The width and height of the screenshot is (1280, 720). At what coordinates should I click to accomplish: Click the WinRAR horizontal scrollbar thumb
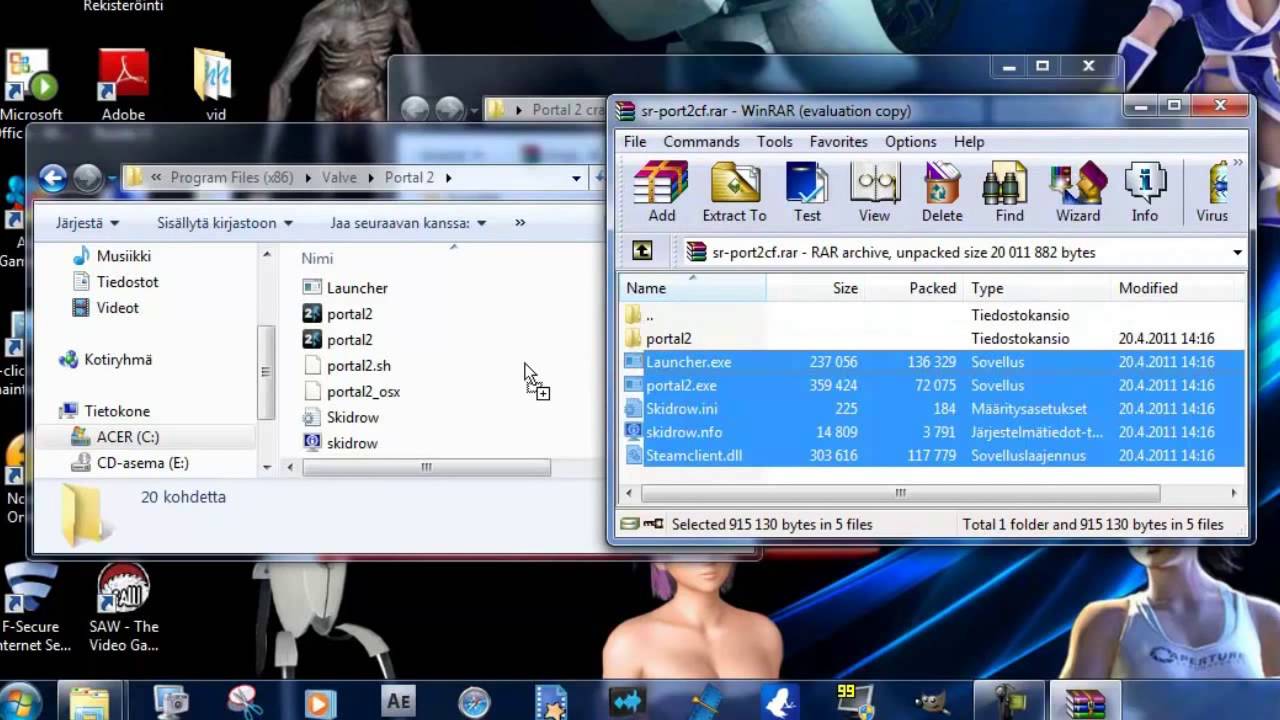coord(900,493)
